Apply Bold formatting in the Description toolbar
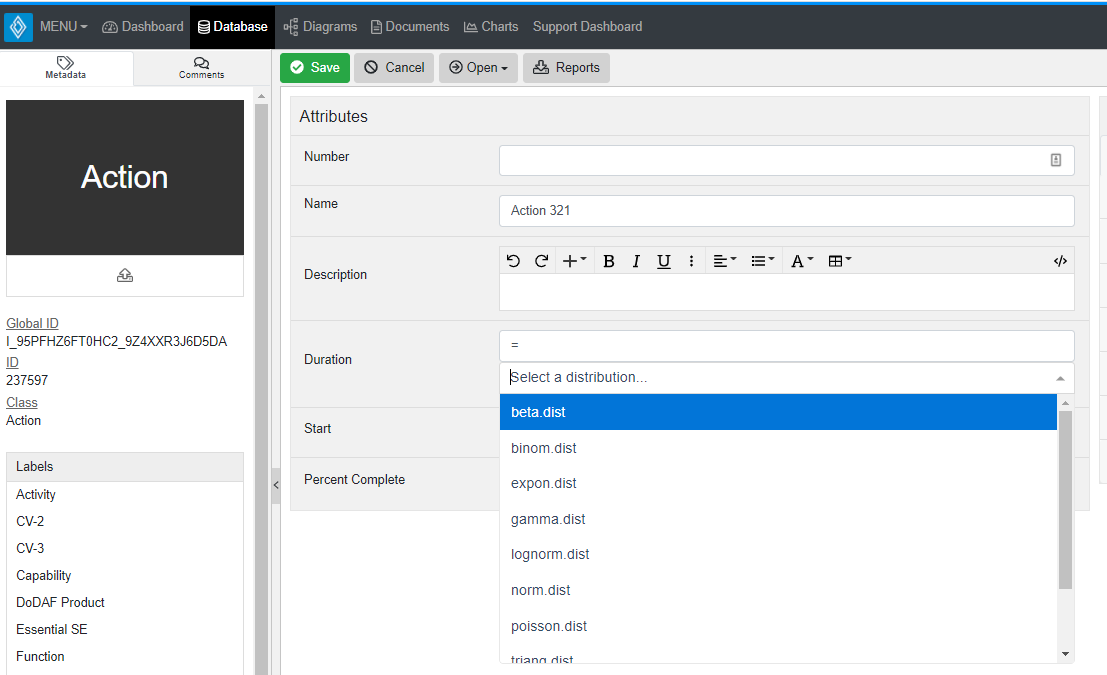Screen dimensions: 1107x675 609,261
